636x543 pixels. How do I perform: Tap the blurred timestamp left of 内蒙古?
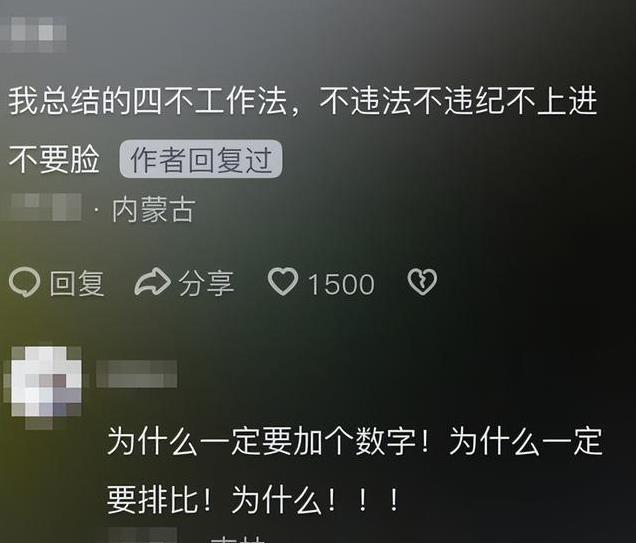pyautogui.click(x=45, y=207)
